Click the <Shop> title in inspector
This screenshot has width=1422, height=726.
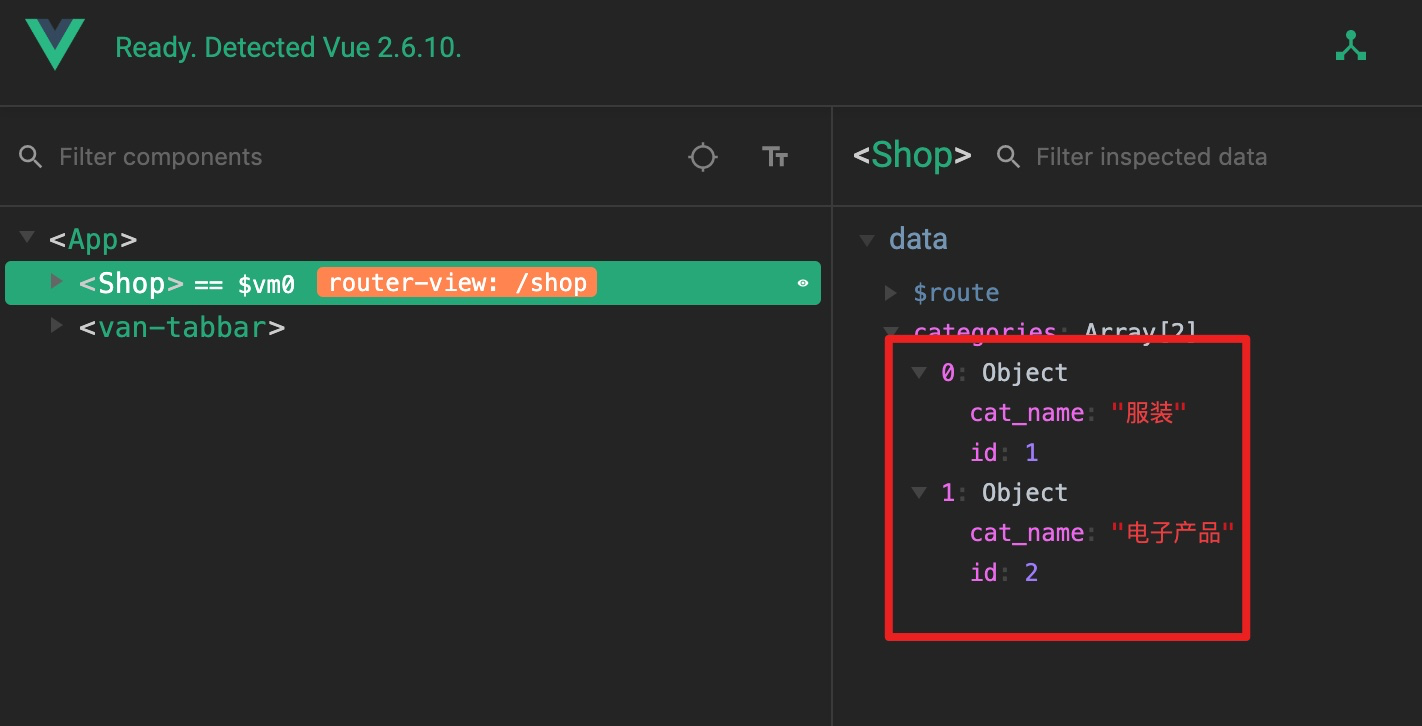(912, 156)
